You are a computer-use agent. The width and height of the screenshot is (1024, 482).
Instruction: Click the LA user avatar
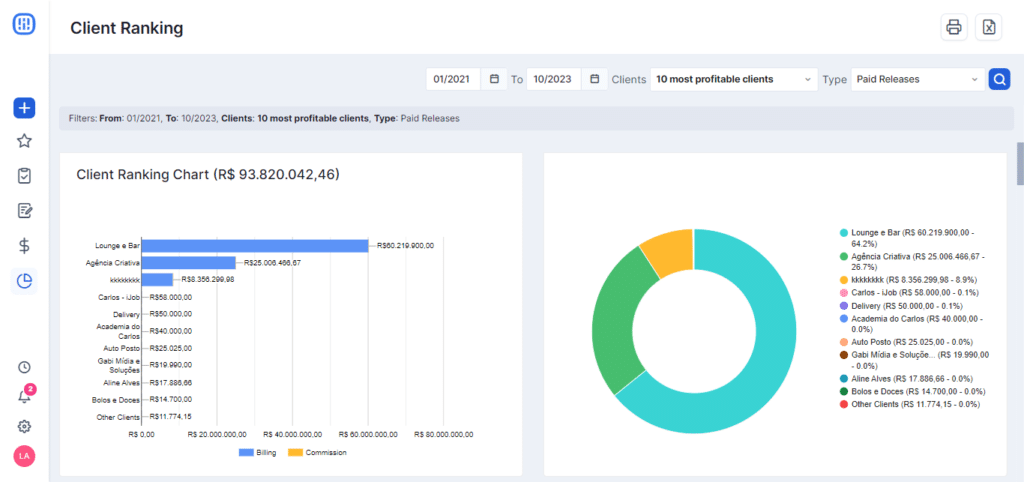[24, 456]
